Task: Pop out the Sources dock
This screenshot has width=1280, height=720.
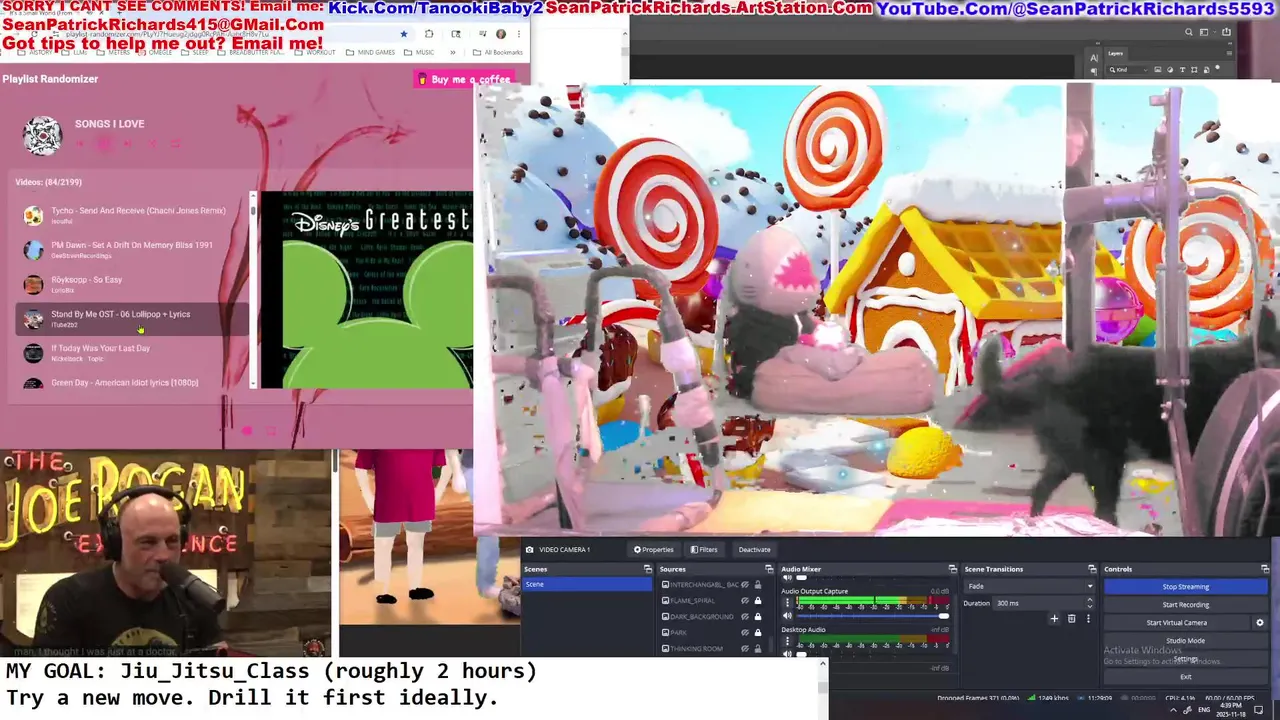Action: pyautogui.click(x=769, y=569)
